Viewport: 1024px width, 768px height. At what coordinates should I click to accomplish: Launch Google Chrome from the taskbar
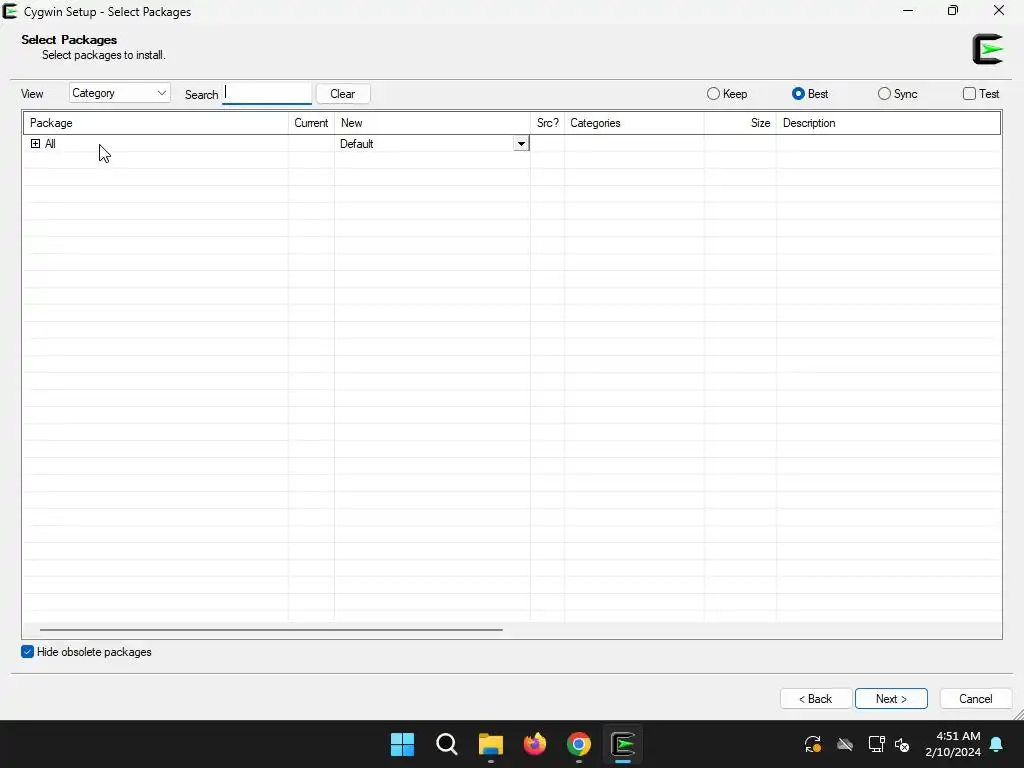579,744
